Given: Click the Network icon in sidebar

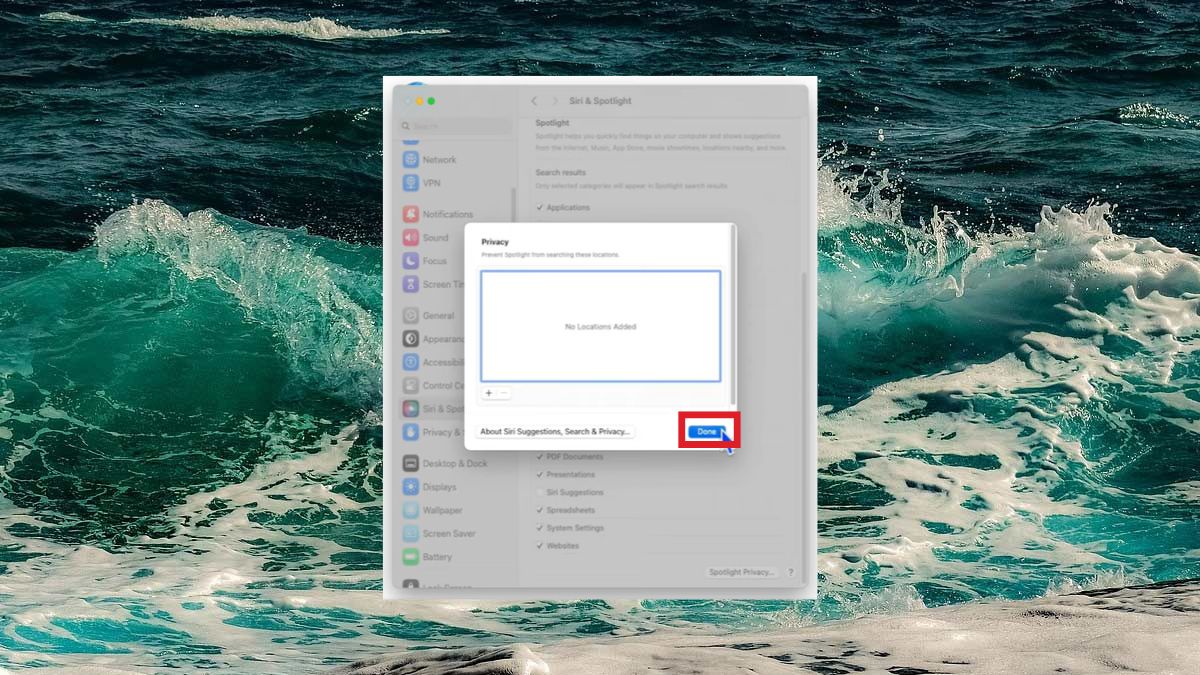Looking at the screenshot, I should point(411,159).
